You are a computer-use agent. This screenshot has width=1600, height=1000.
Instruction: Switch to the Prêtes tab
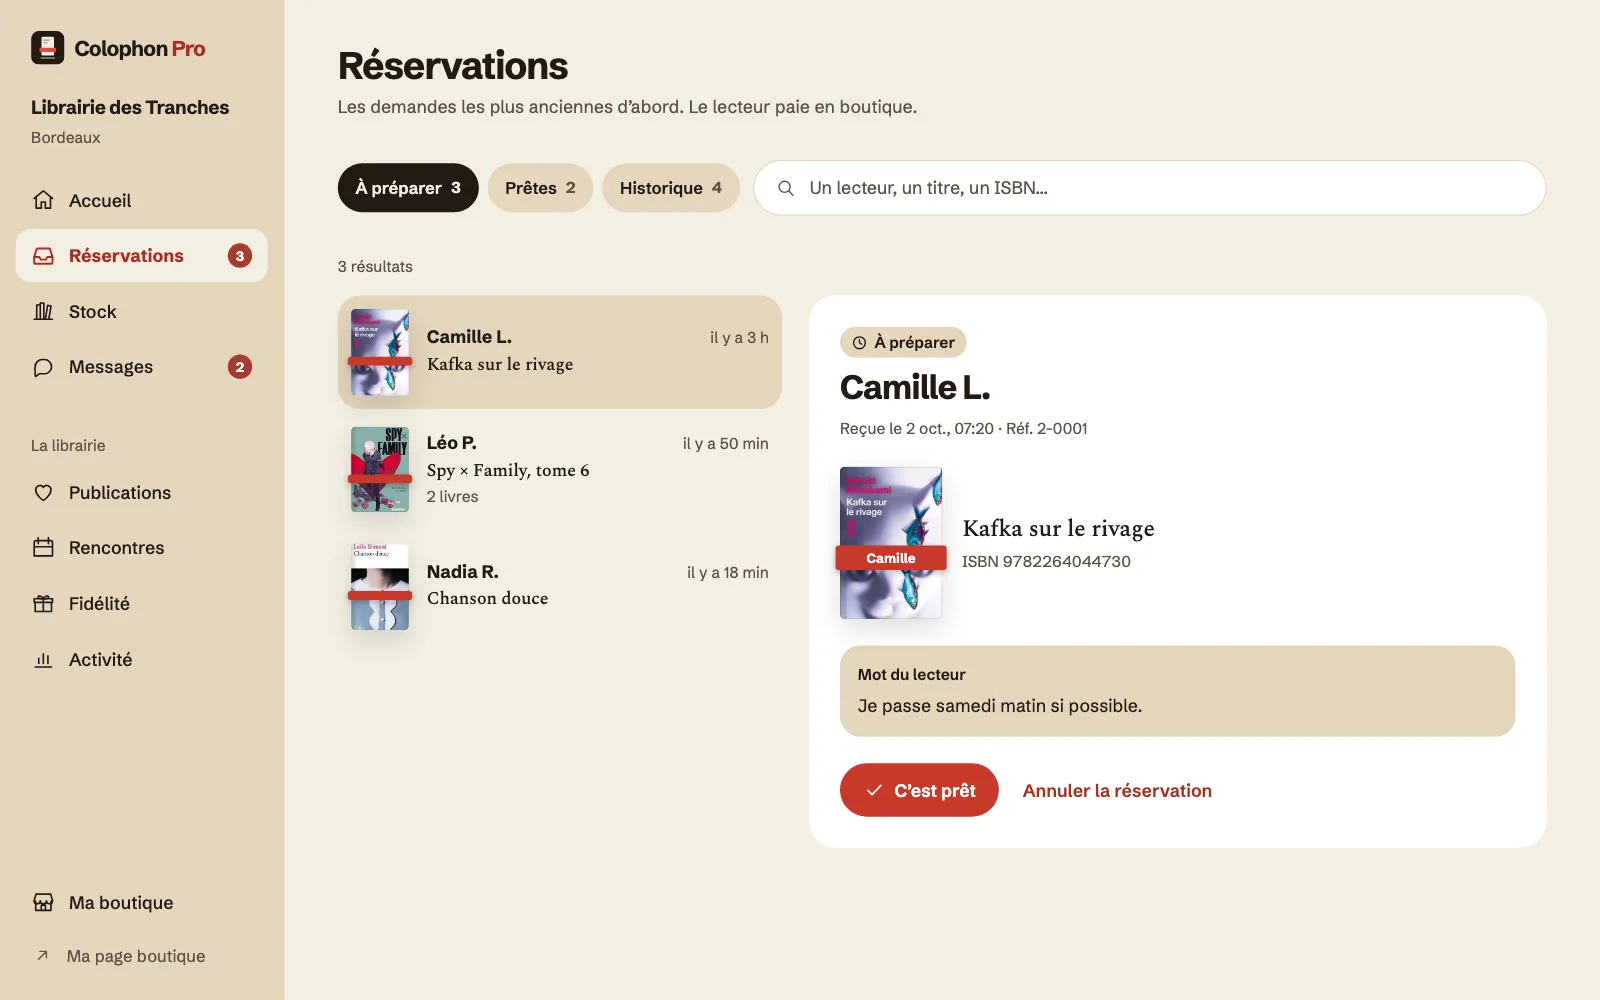pos(540,188)
